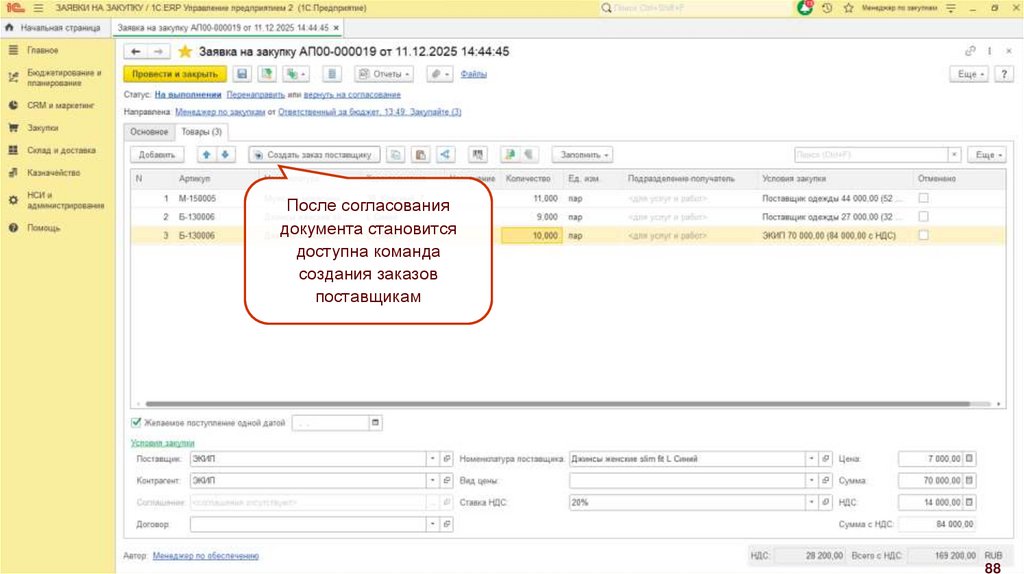The width and height of the screenshot is (1024, 574).
Task: Move the selected row down with the arrow icon
Action: click(x=225, y=155)
